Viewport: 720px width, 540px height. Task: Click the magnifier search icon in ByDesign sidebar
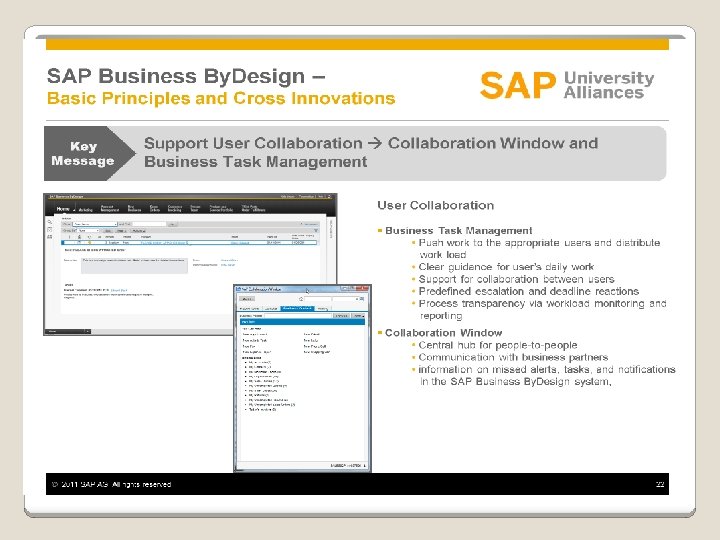point(50,222)
